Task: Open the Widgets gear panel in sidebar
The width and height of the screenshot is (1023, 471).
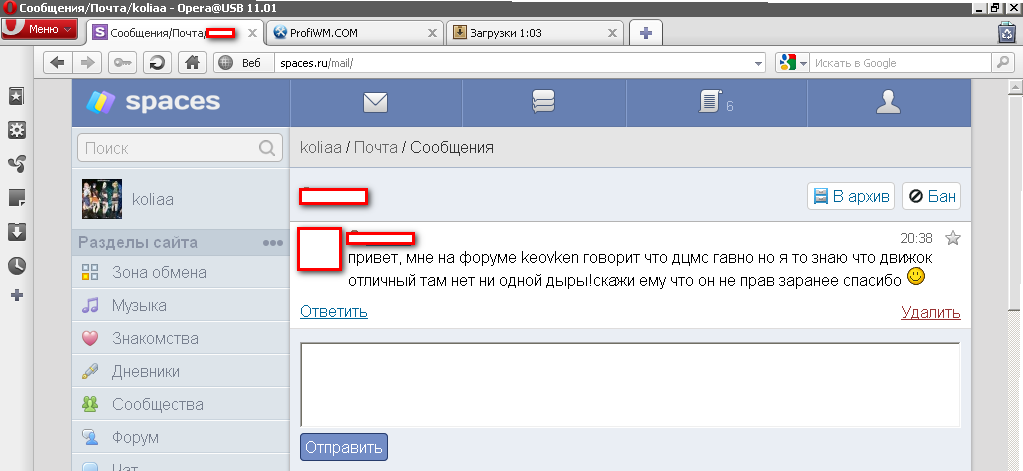Action: 17,130
